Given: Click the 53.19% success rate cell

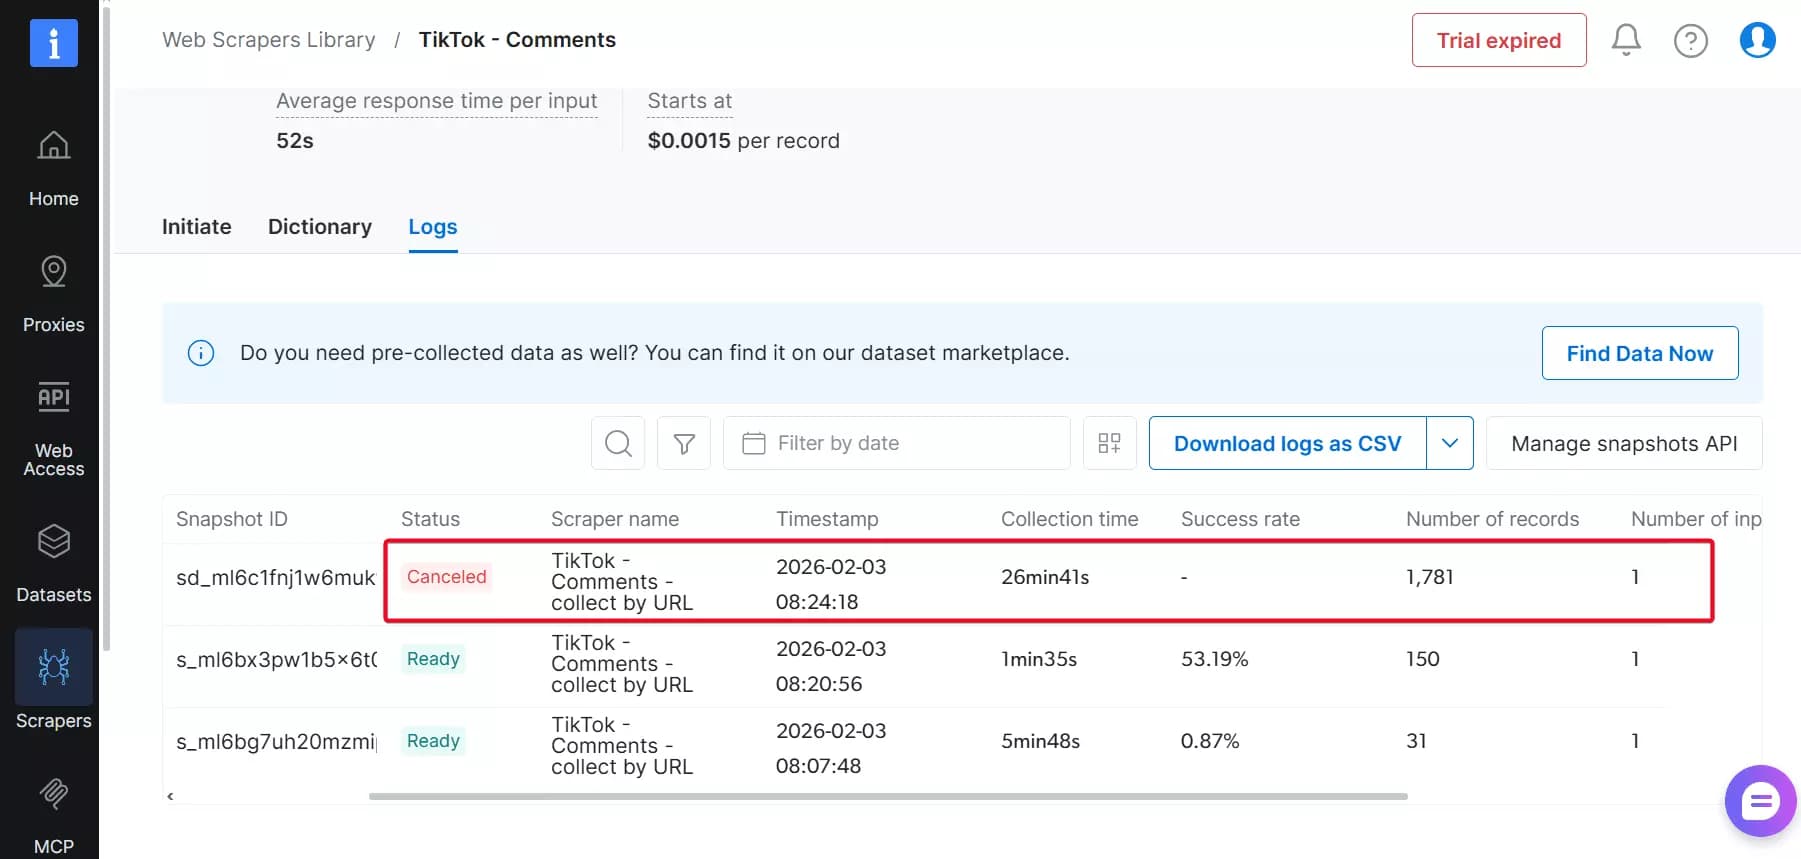Looking at the screenshot, I should pos(1215,659).
